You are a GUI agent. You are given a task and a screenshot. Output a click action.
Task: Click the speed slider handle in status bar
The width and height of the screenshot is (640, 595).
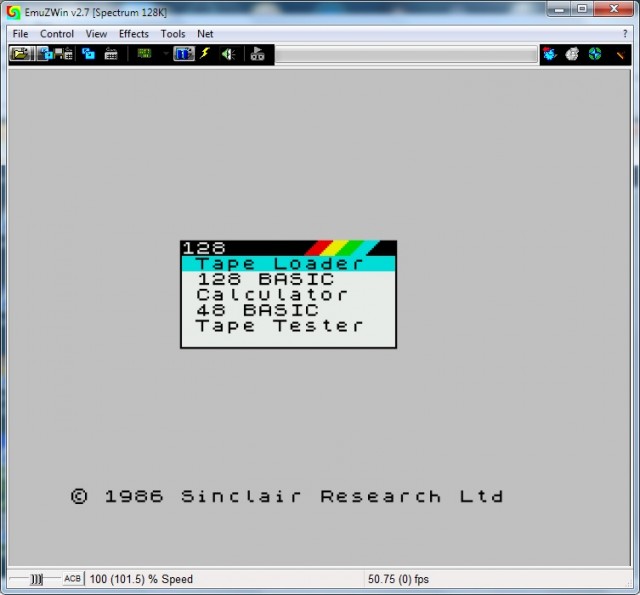pos(36,579)
